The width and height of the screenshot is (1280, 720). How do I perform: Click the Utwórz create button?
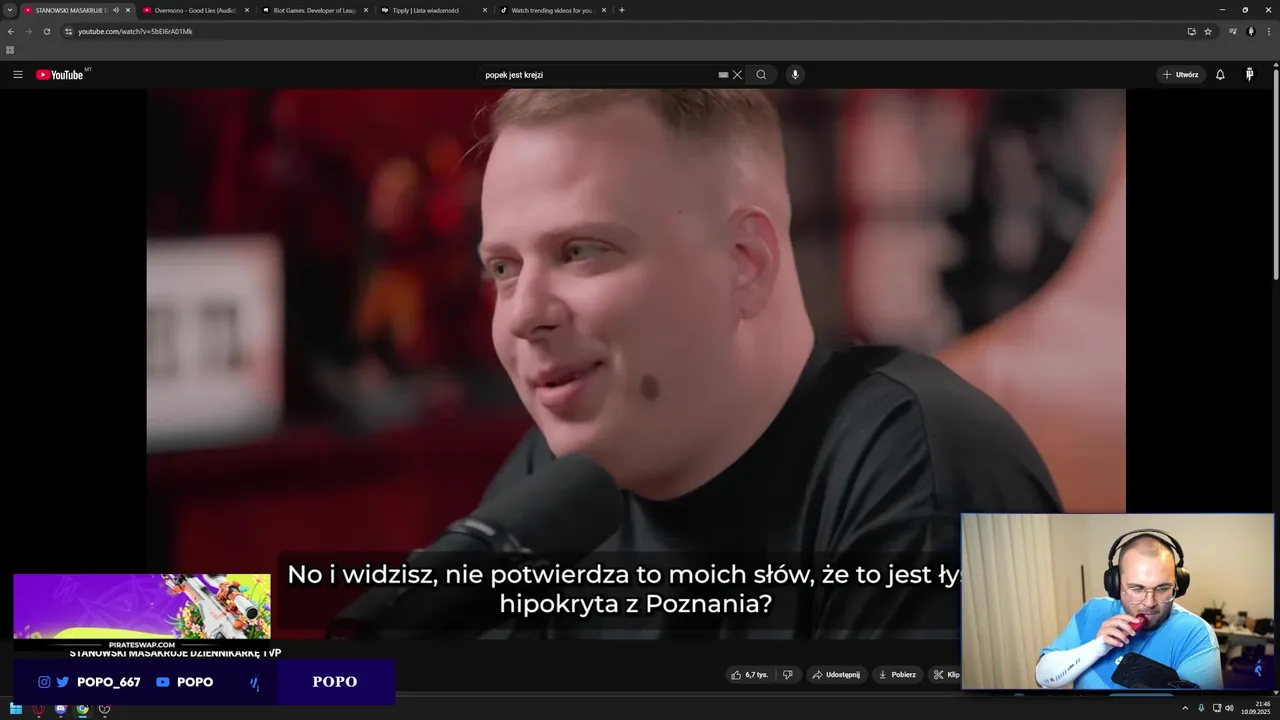pyautogui.click(x=1180, y=75)
